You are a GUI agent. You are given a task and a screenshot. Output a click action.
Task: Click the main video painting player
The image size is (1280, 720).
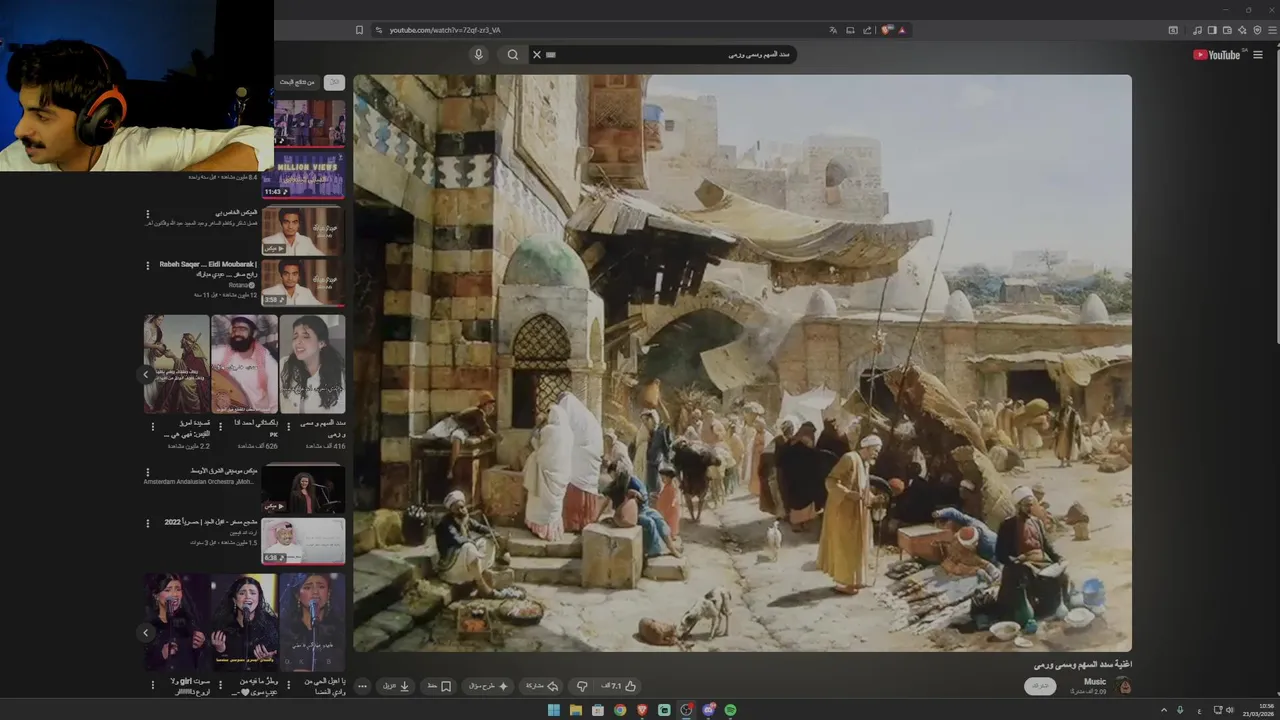tap(742, 363)
